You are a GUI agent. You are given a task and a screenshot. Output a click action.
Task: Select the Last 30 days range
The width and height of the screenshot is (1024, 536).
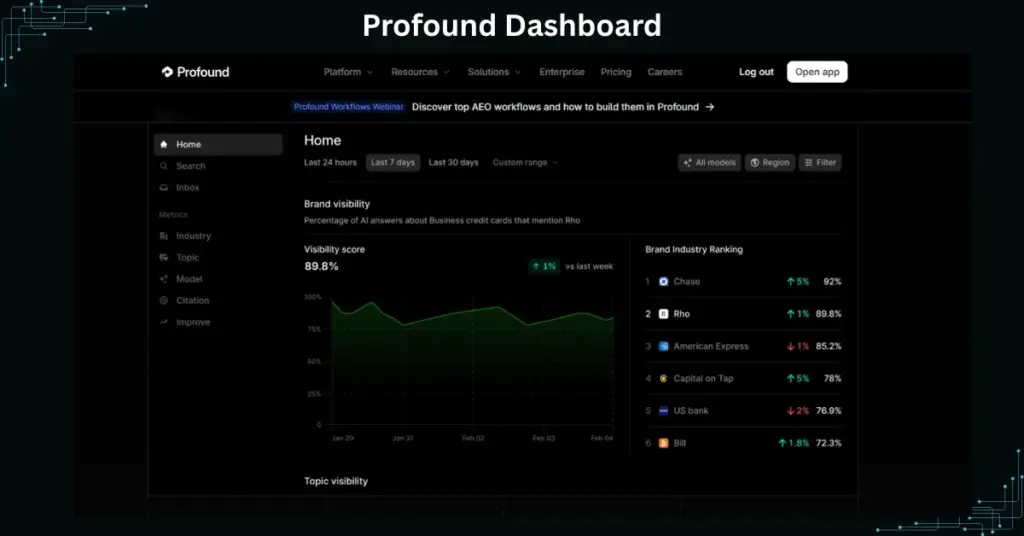point(453,162)
